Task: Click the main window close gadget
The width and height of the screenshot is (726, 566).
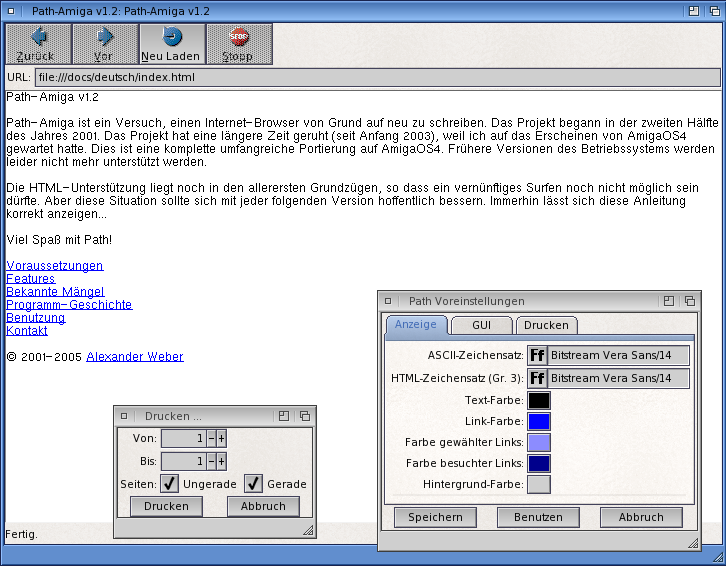Action: coord(11,11)
